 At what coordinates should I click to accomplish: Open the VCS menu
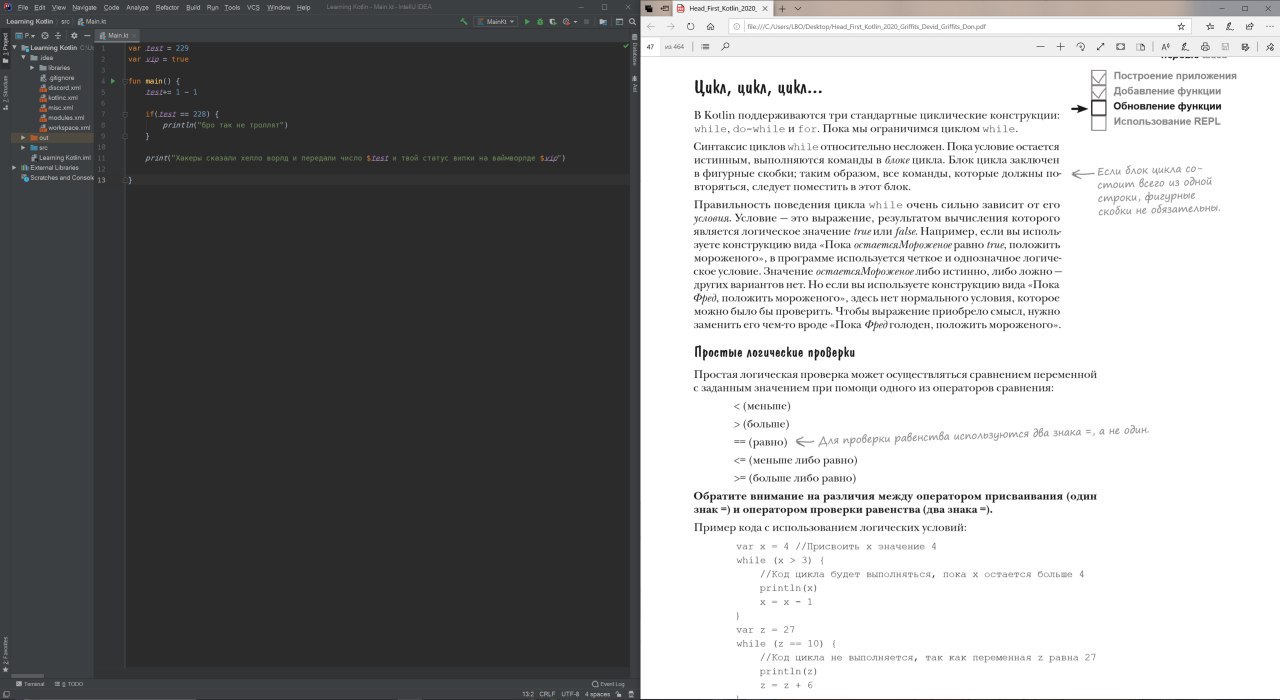pos(253,7)
